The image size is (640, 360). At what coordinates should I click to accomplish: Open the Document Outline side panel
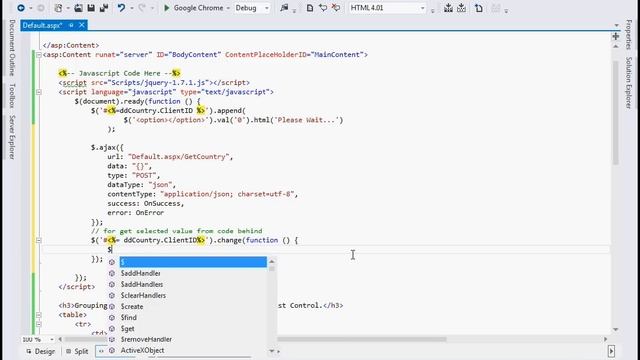tap(12, 48)
